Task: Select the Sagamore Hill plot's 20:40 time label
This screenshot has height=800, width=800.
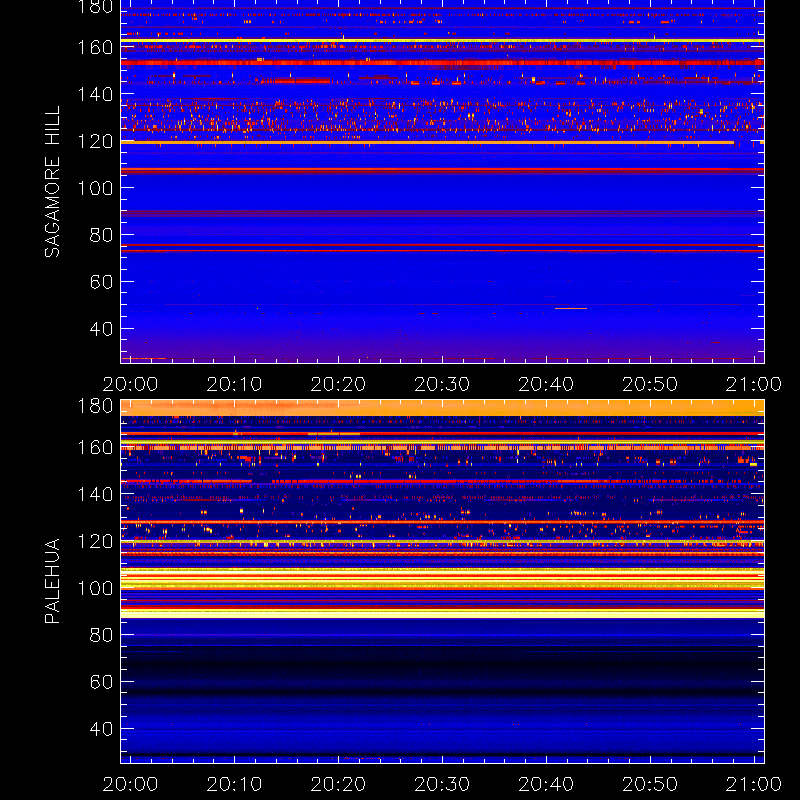Action: coord(546,384)
